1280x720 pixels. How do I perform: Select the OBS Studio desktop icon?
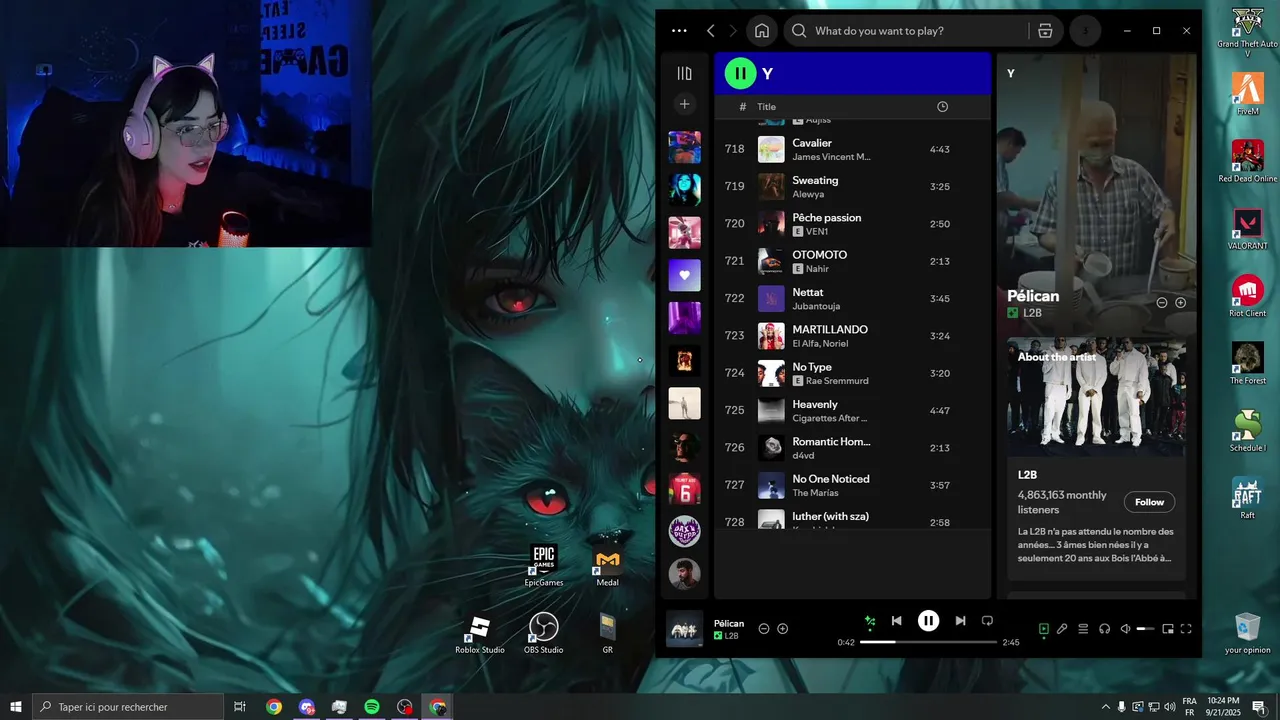(x=543, y=634)
